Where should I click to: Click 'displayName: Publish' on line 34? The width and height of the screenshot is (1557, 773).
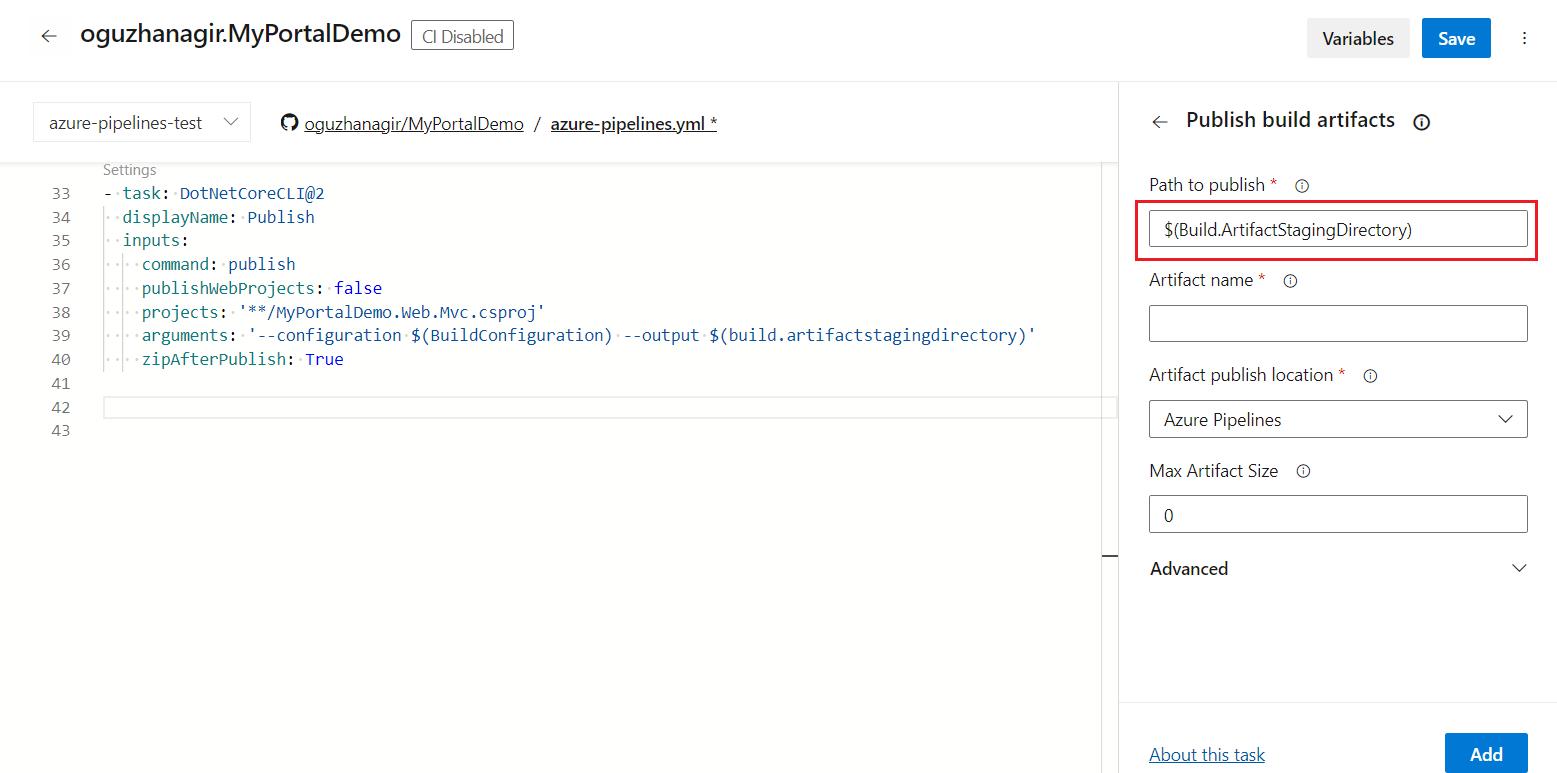(x=218, y=217)
